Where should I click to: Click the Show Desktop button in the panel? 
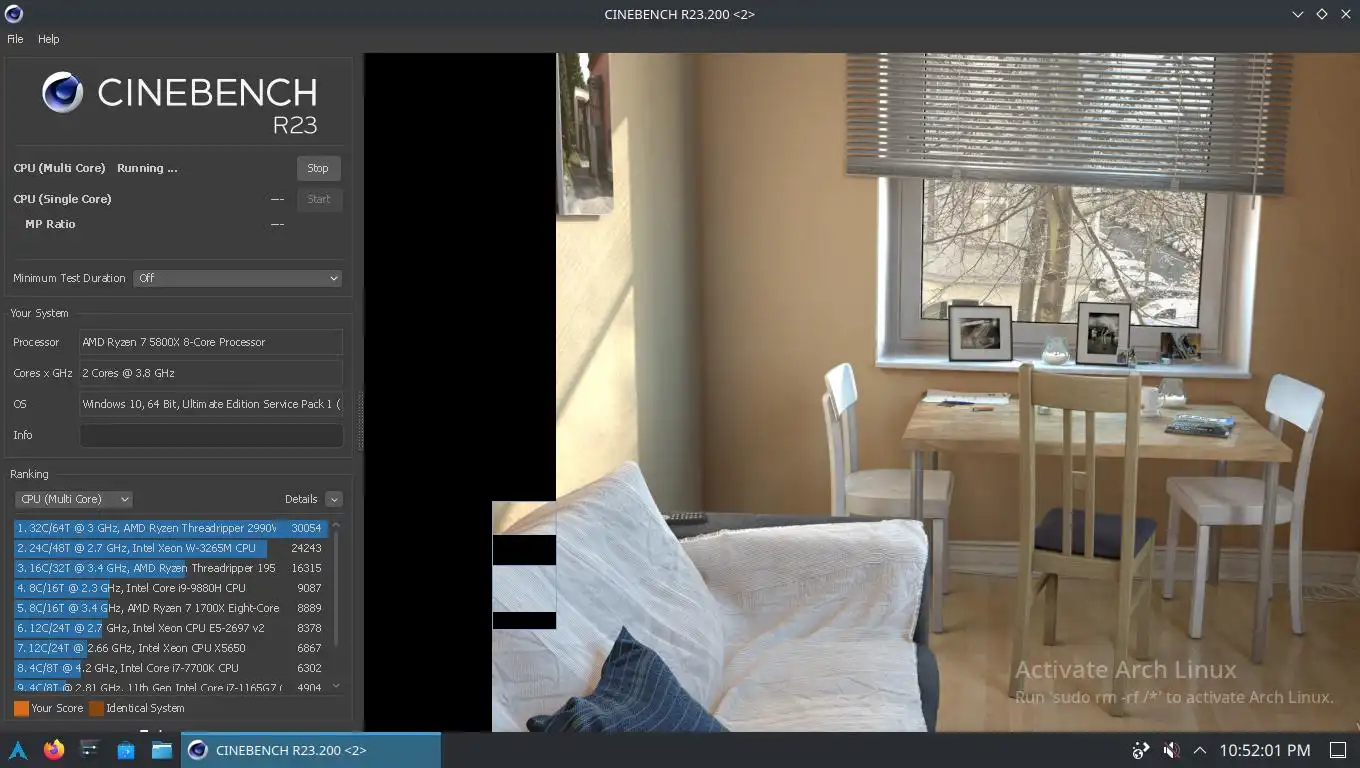pyautogui.click(x=1338, y=750)
